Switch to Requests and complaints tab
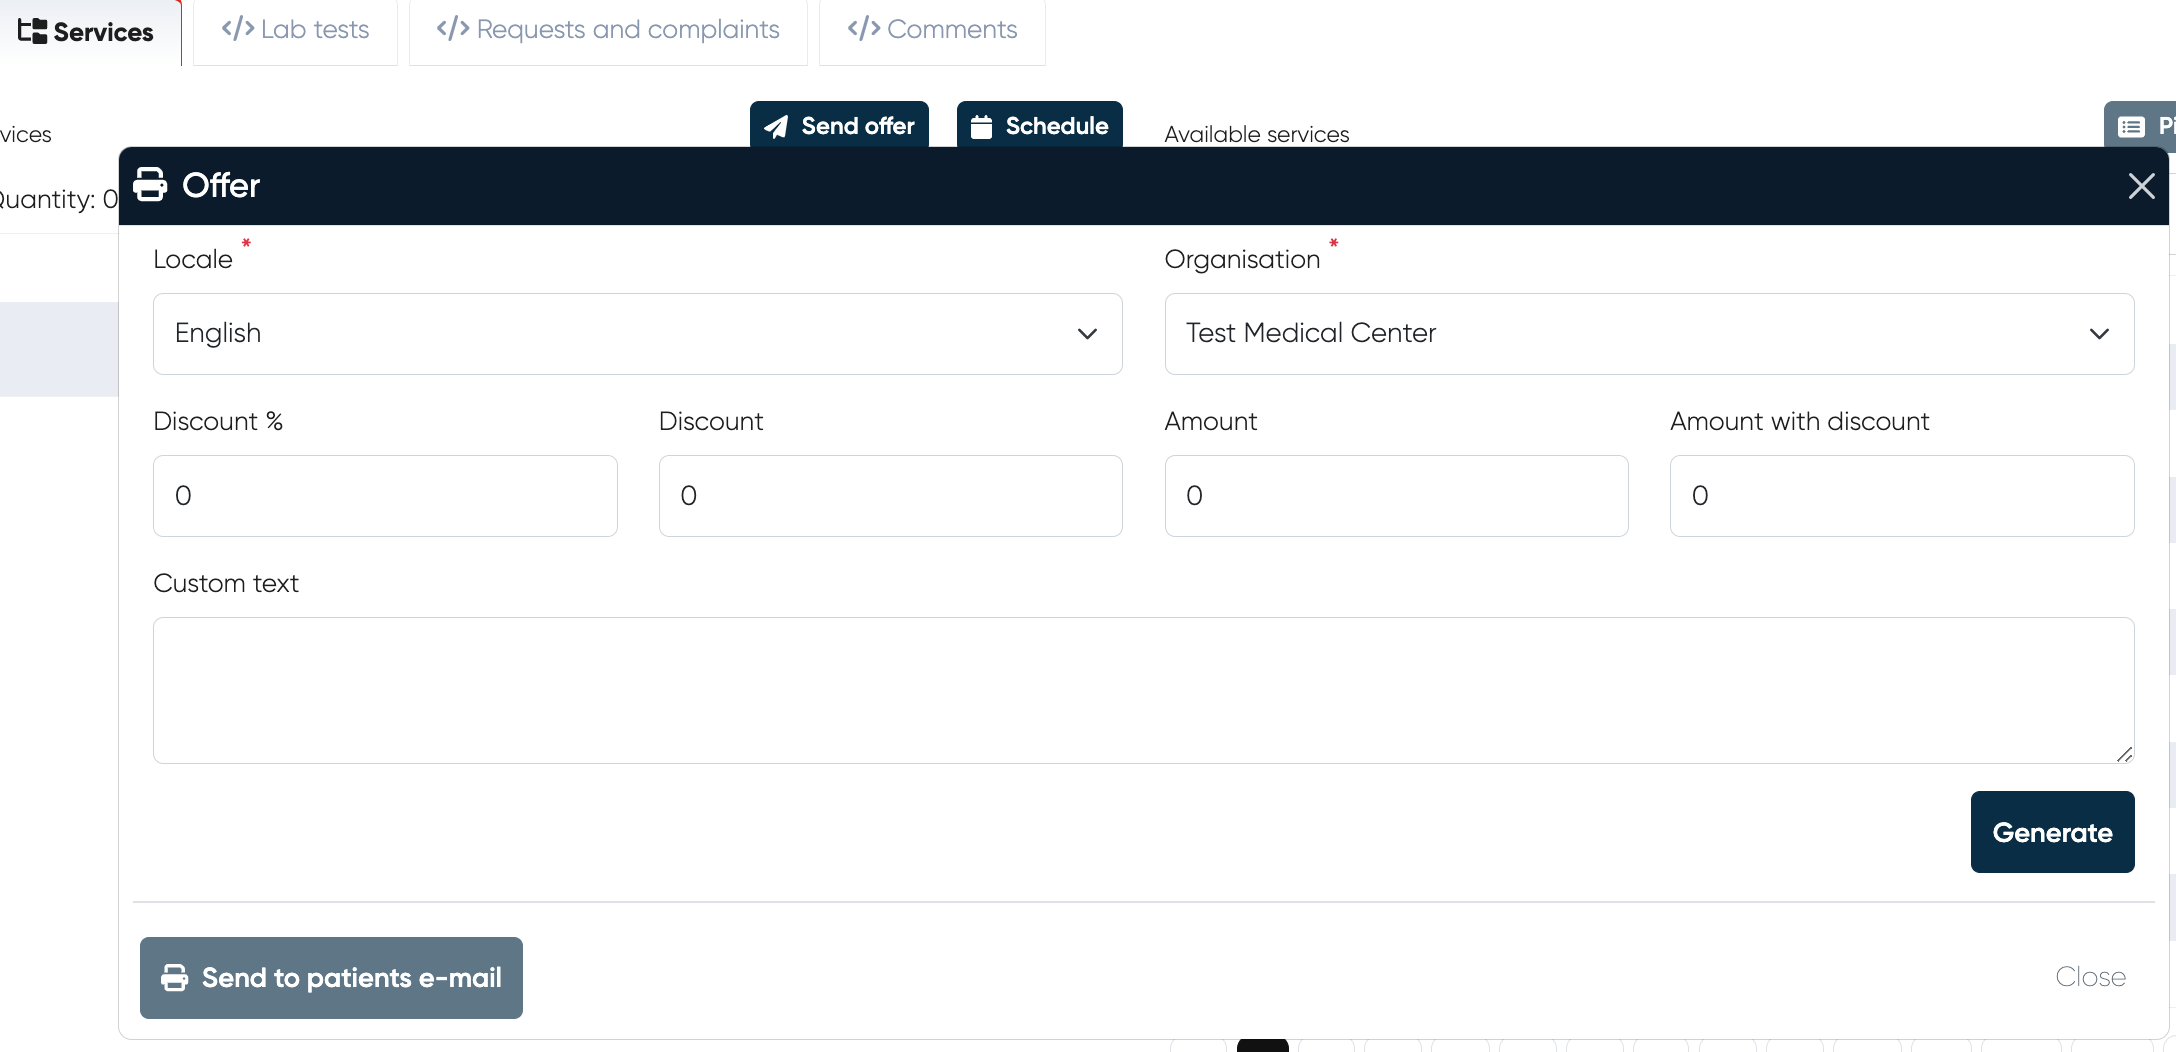The image size is (2176, 1052). pyautogui.click(x=608, y=30)
